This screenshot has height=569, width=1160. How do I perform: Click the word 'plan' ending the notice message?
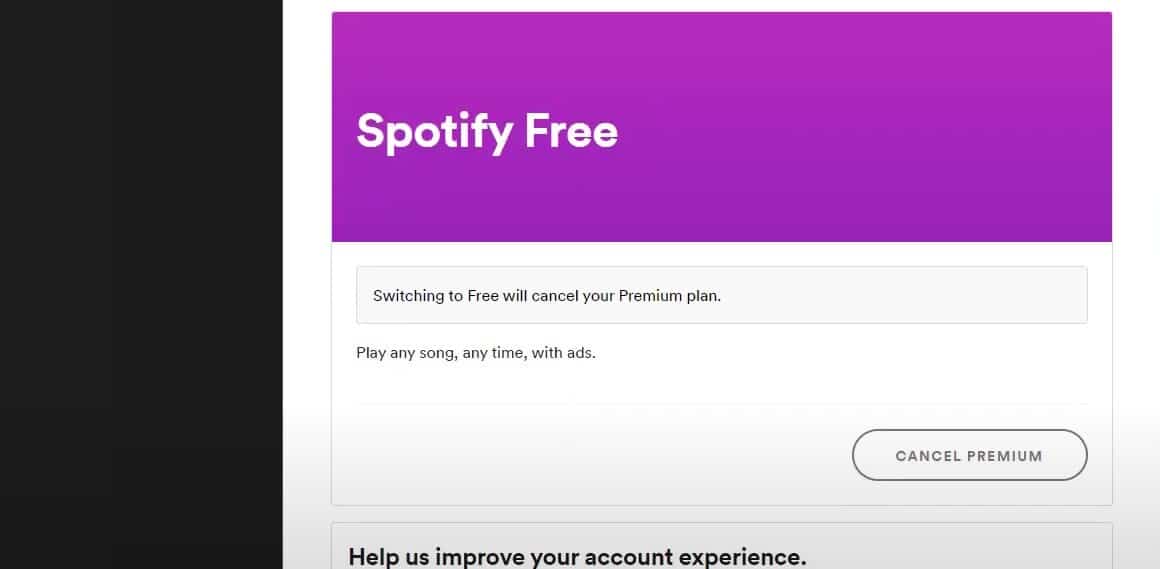(x=703, y=296)
